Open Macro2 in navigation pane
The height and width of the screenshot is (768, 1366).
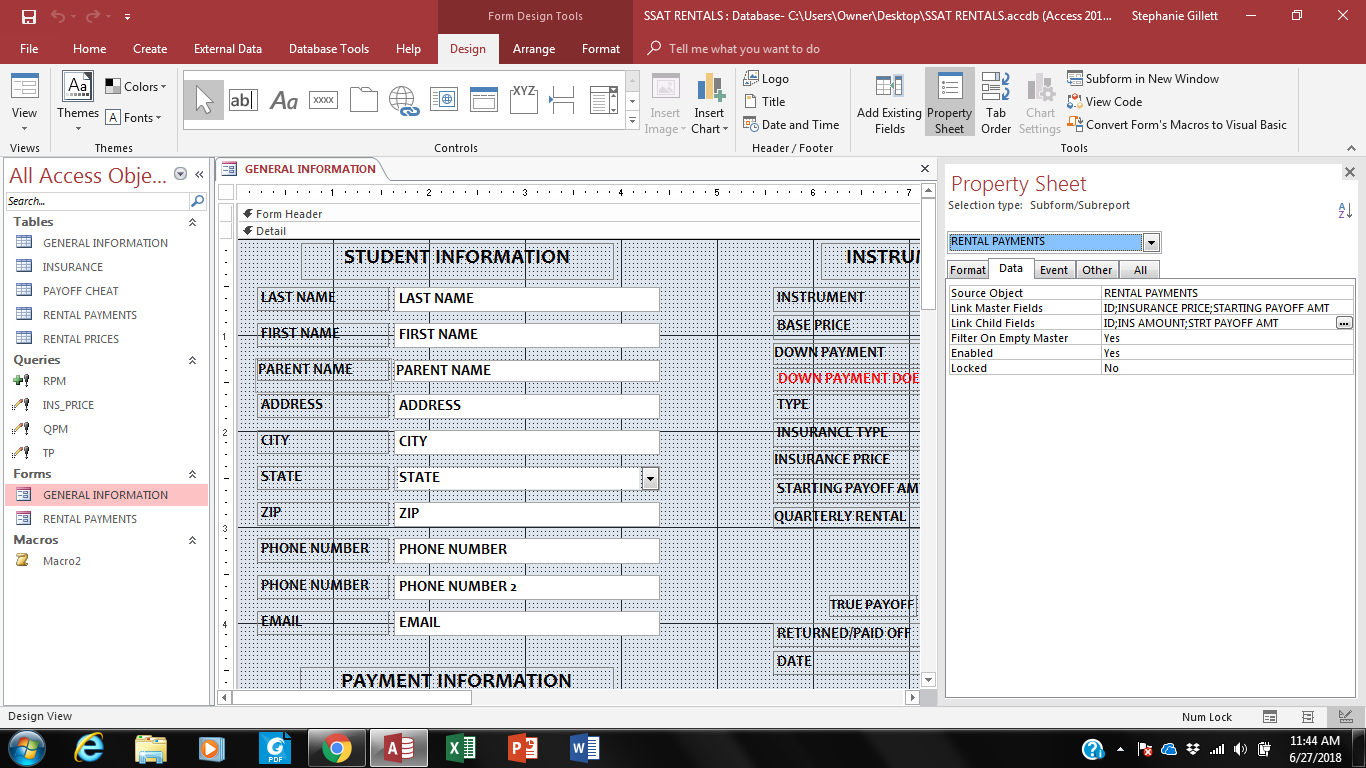coord(62,561)
